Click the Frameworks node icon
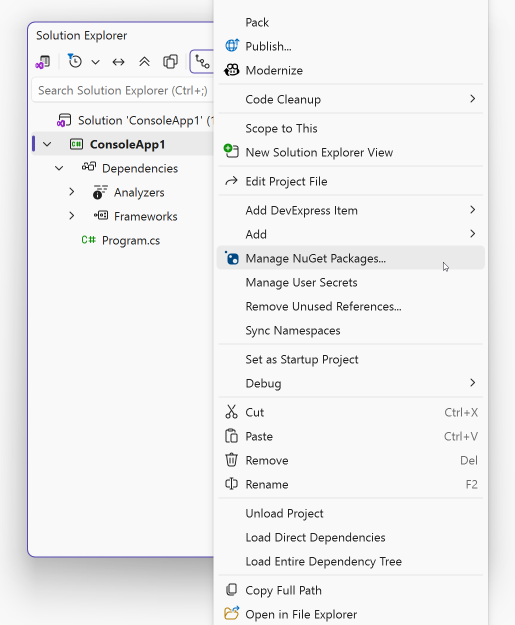Viewport: 515px width, 625px height. (101, 216)
